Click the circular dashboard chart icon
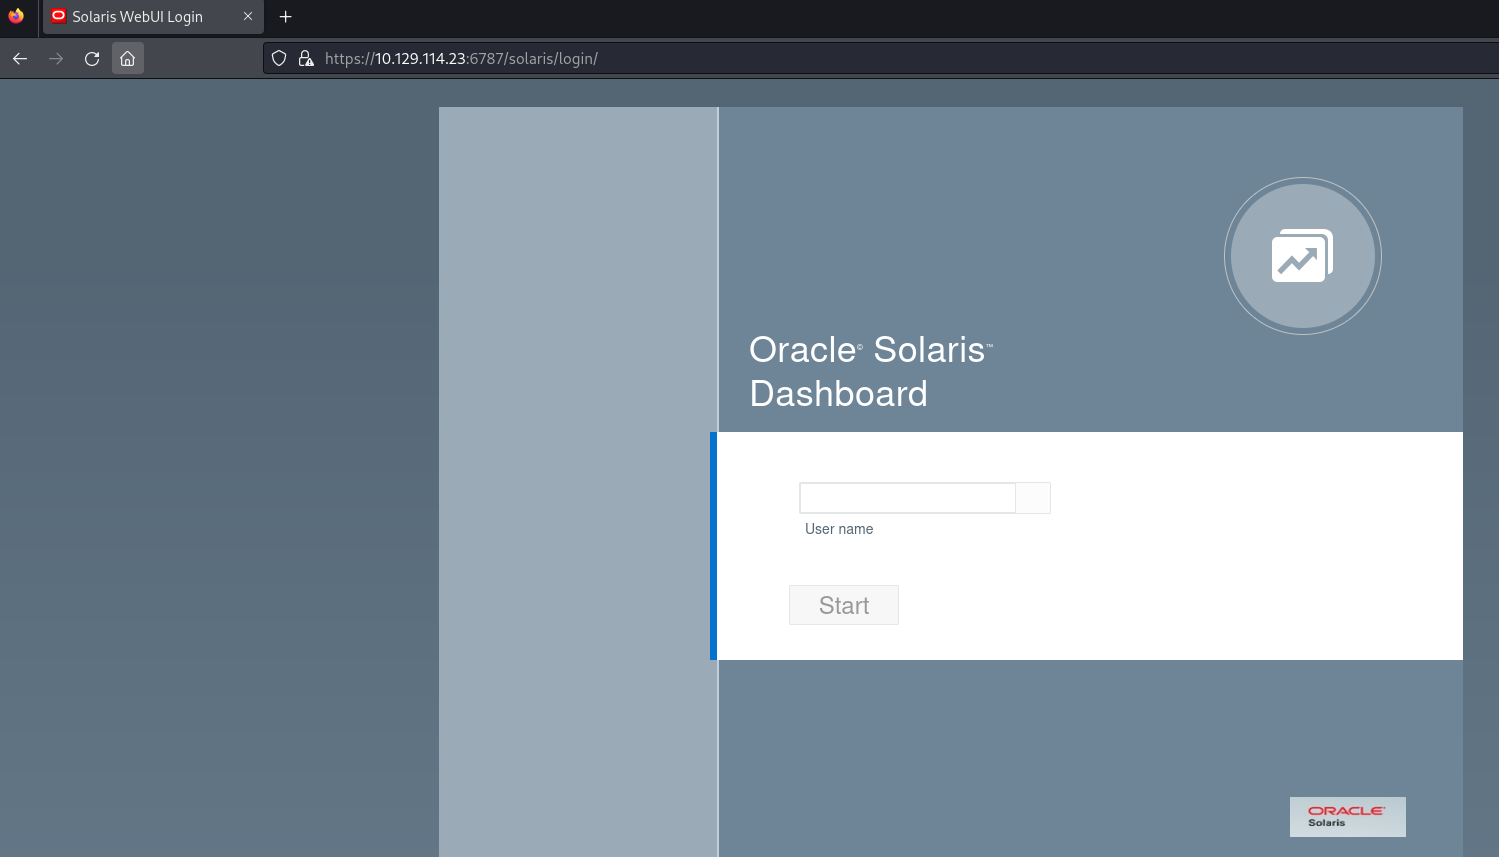Viewport: 1499px width, 857px height. (x=1302, y=256)
